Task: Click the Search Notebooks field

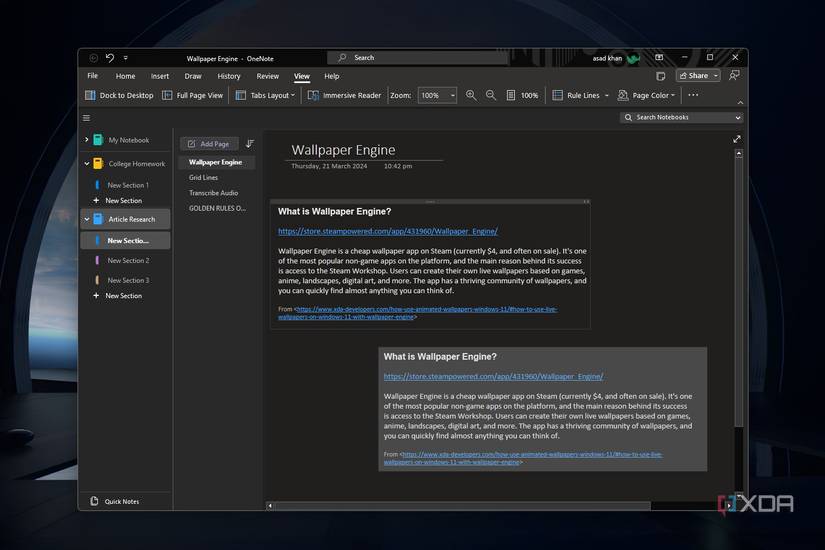Action: (x=677, y=117)
